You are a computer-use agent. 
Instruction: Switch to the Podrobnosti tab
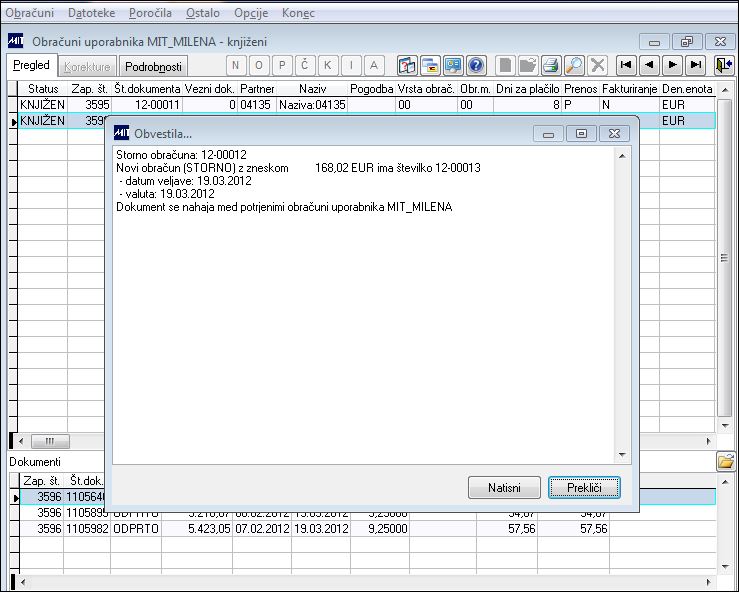[153, 67]
